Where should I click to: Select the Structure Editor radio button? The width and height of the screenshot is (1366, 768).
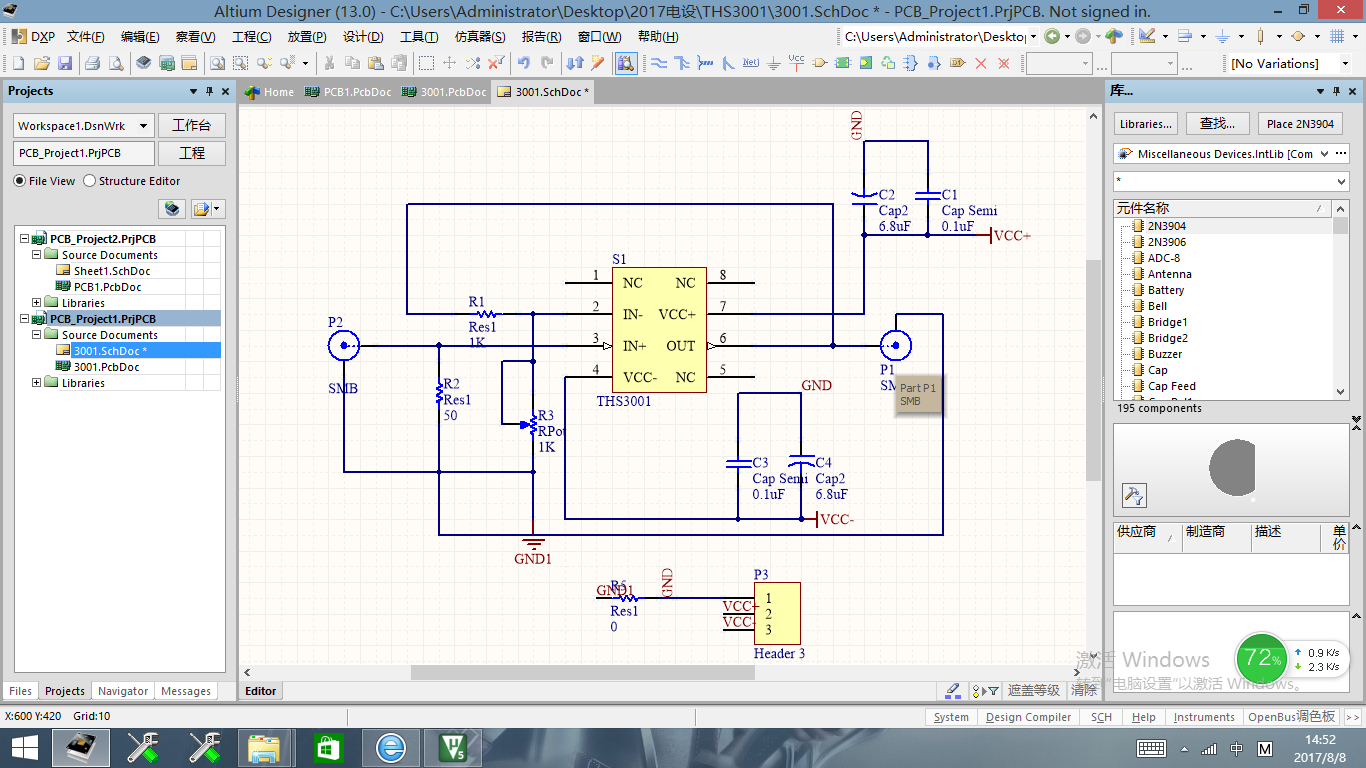coord(90,181)
